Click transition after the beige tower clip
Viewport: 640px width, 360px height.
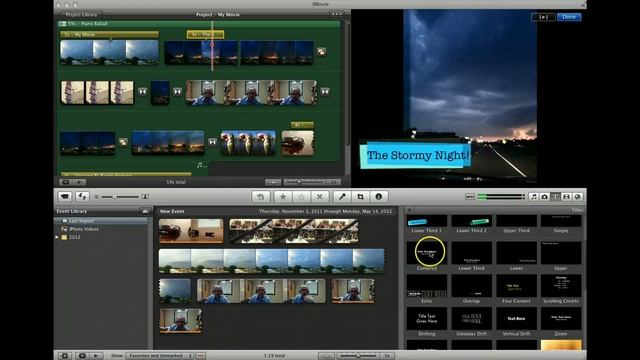coord(142,92)
